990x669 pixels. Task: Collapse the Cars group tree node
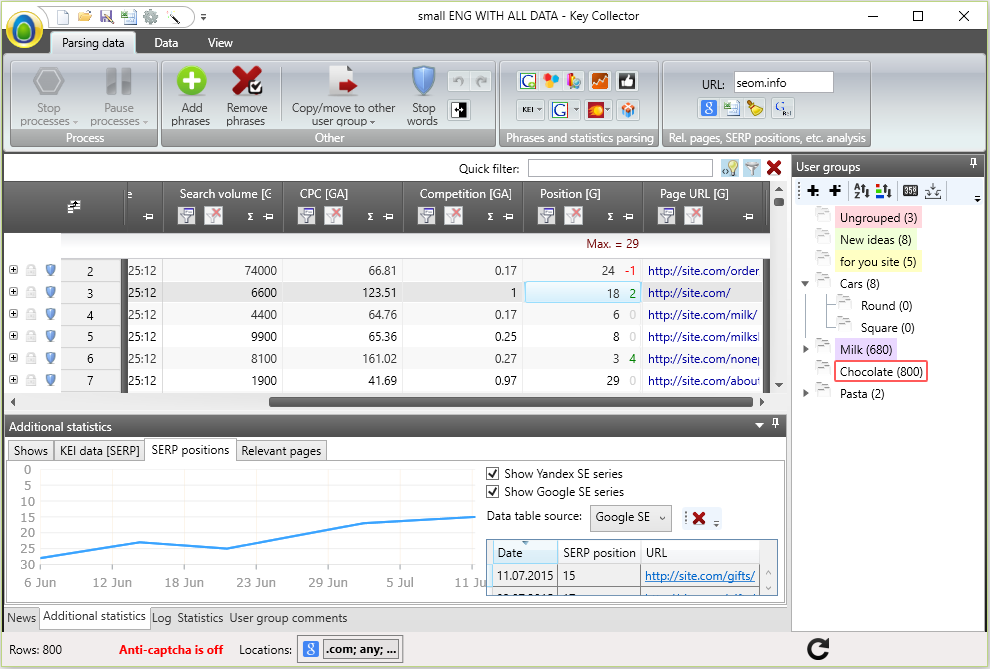(807, 284)
